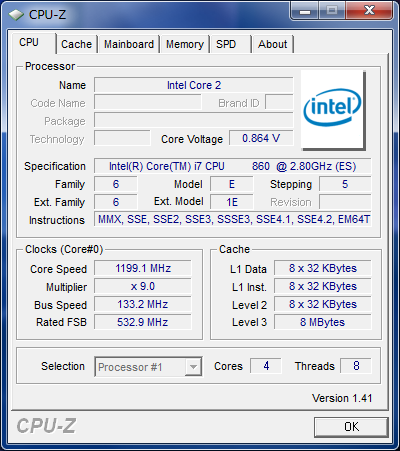Click the Ext. Family value field
Screen dimensions: 400x451
(x=115, y=202)
